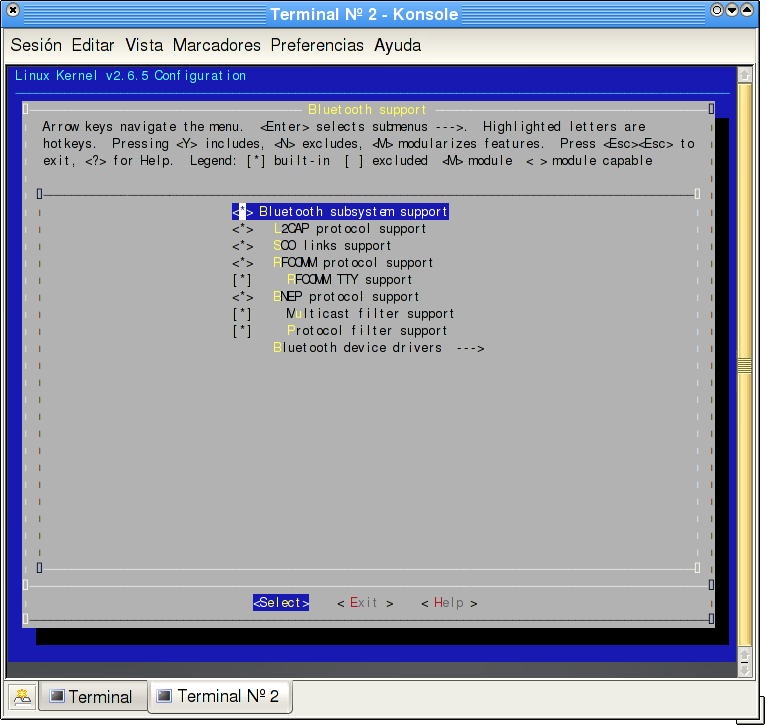This screenshot has width=766, height=726.
Task: Click the terminal icon on Terminal Nº 2 tab
Action: point(164,695)
